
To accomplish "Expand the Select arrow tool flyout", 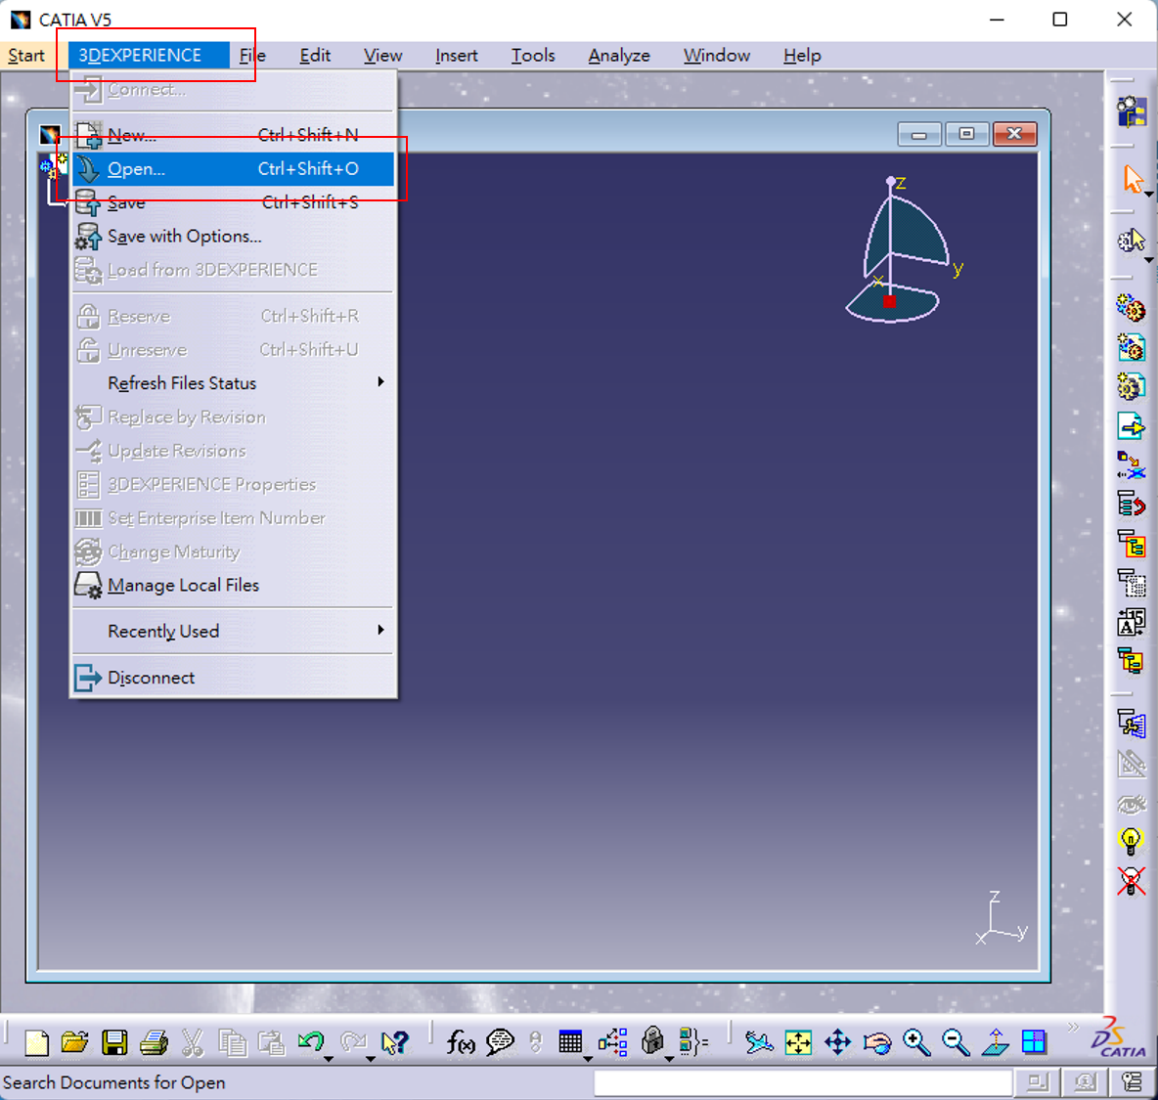I will tap(1148, 194).
